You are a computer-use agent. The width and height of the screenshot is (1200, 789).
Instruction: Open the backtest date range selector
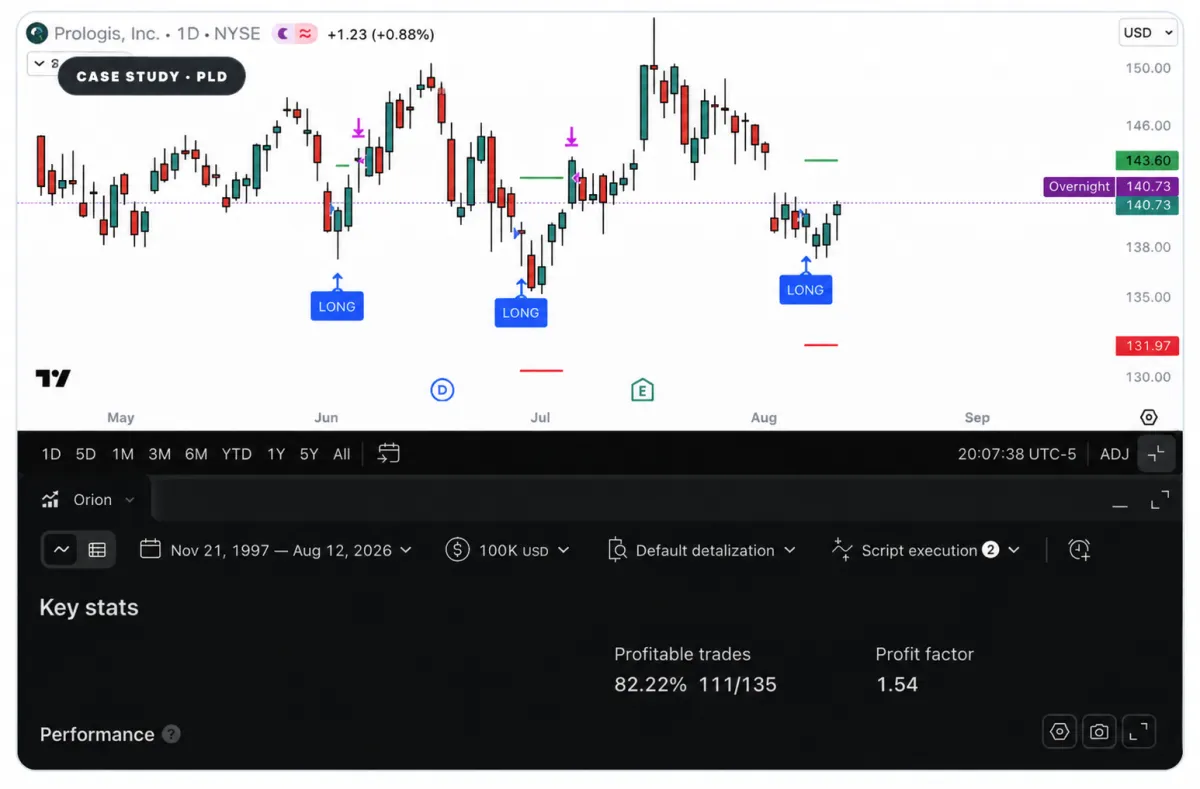[x=276, y=550]
